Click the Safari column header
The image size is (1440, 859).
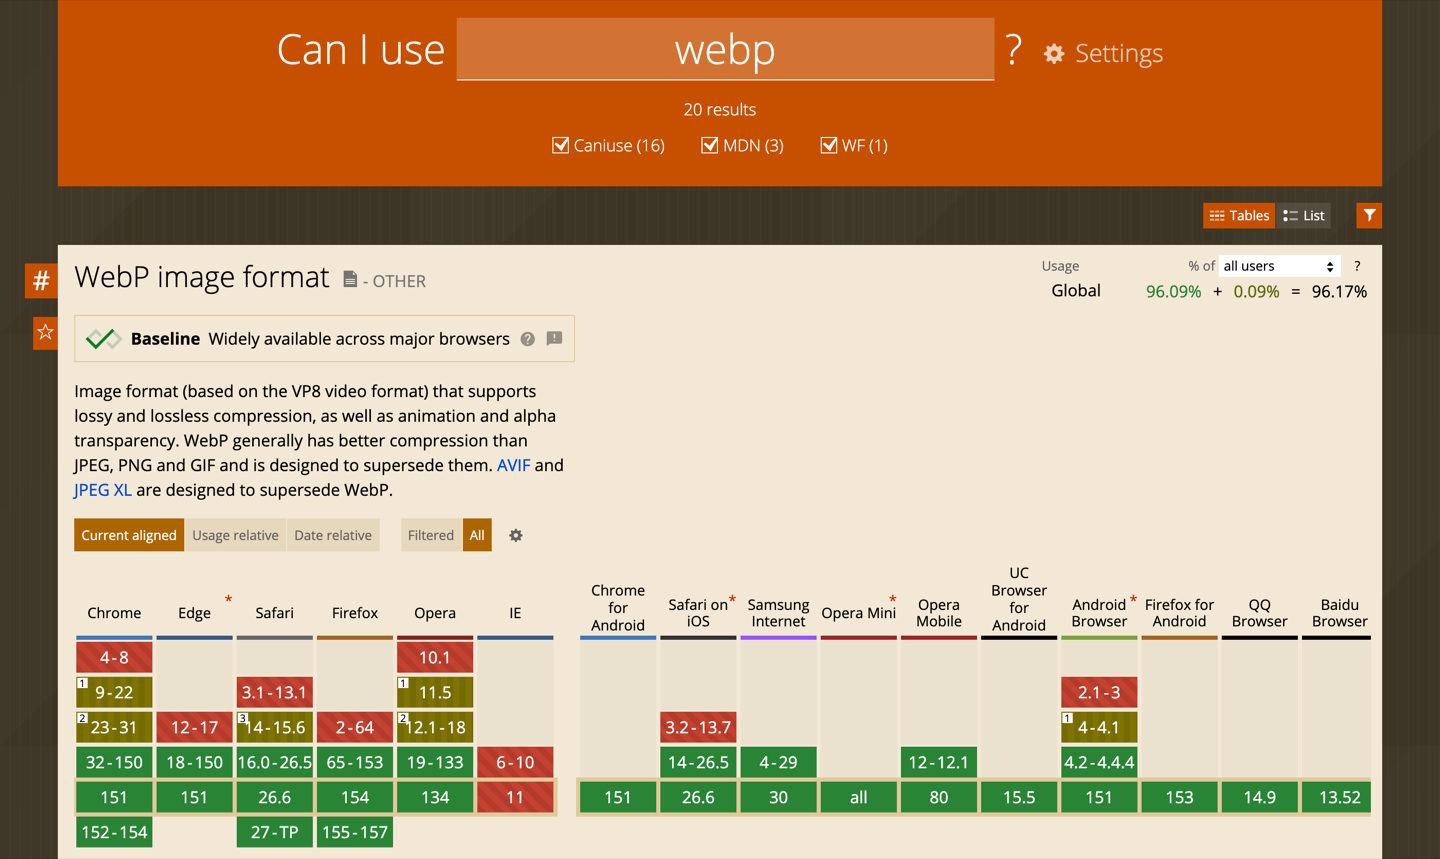click(274, 613)
